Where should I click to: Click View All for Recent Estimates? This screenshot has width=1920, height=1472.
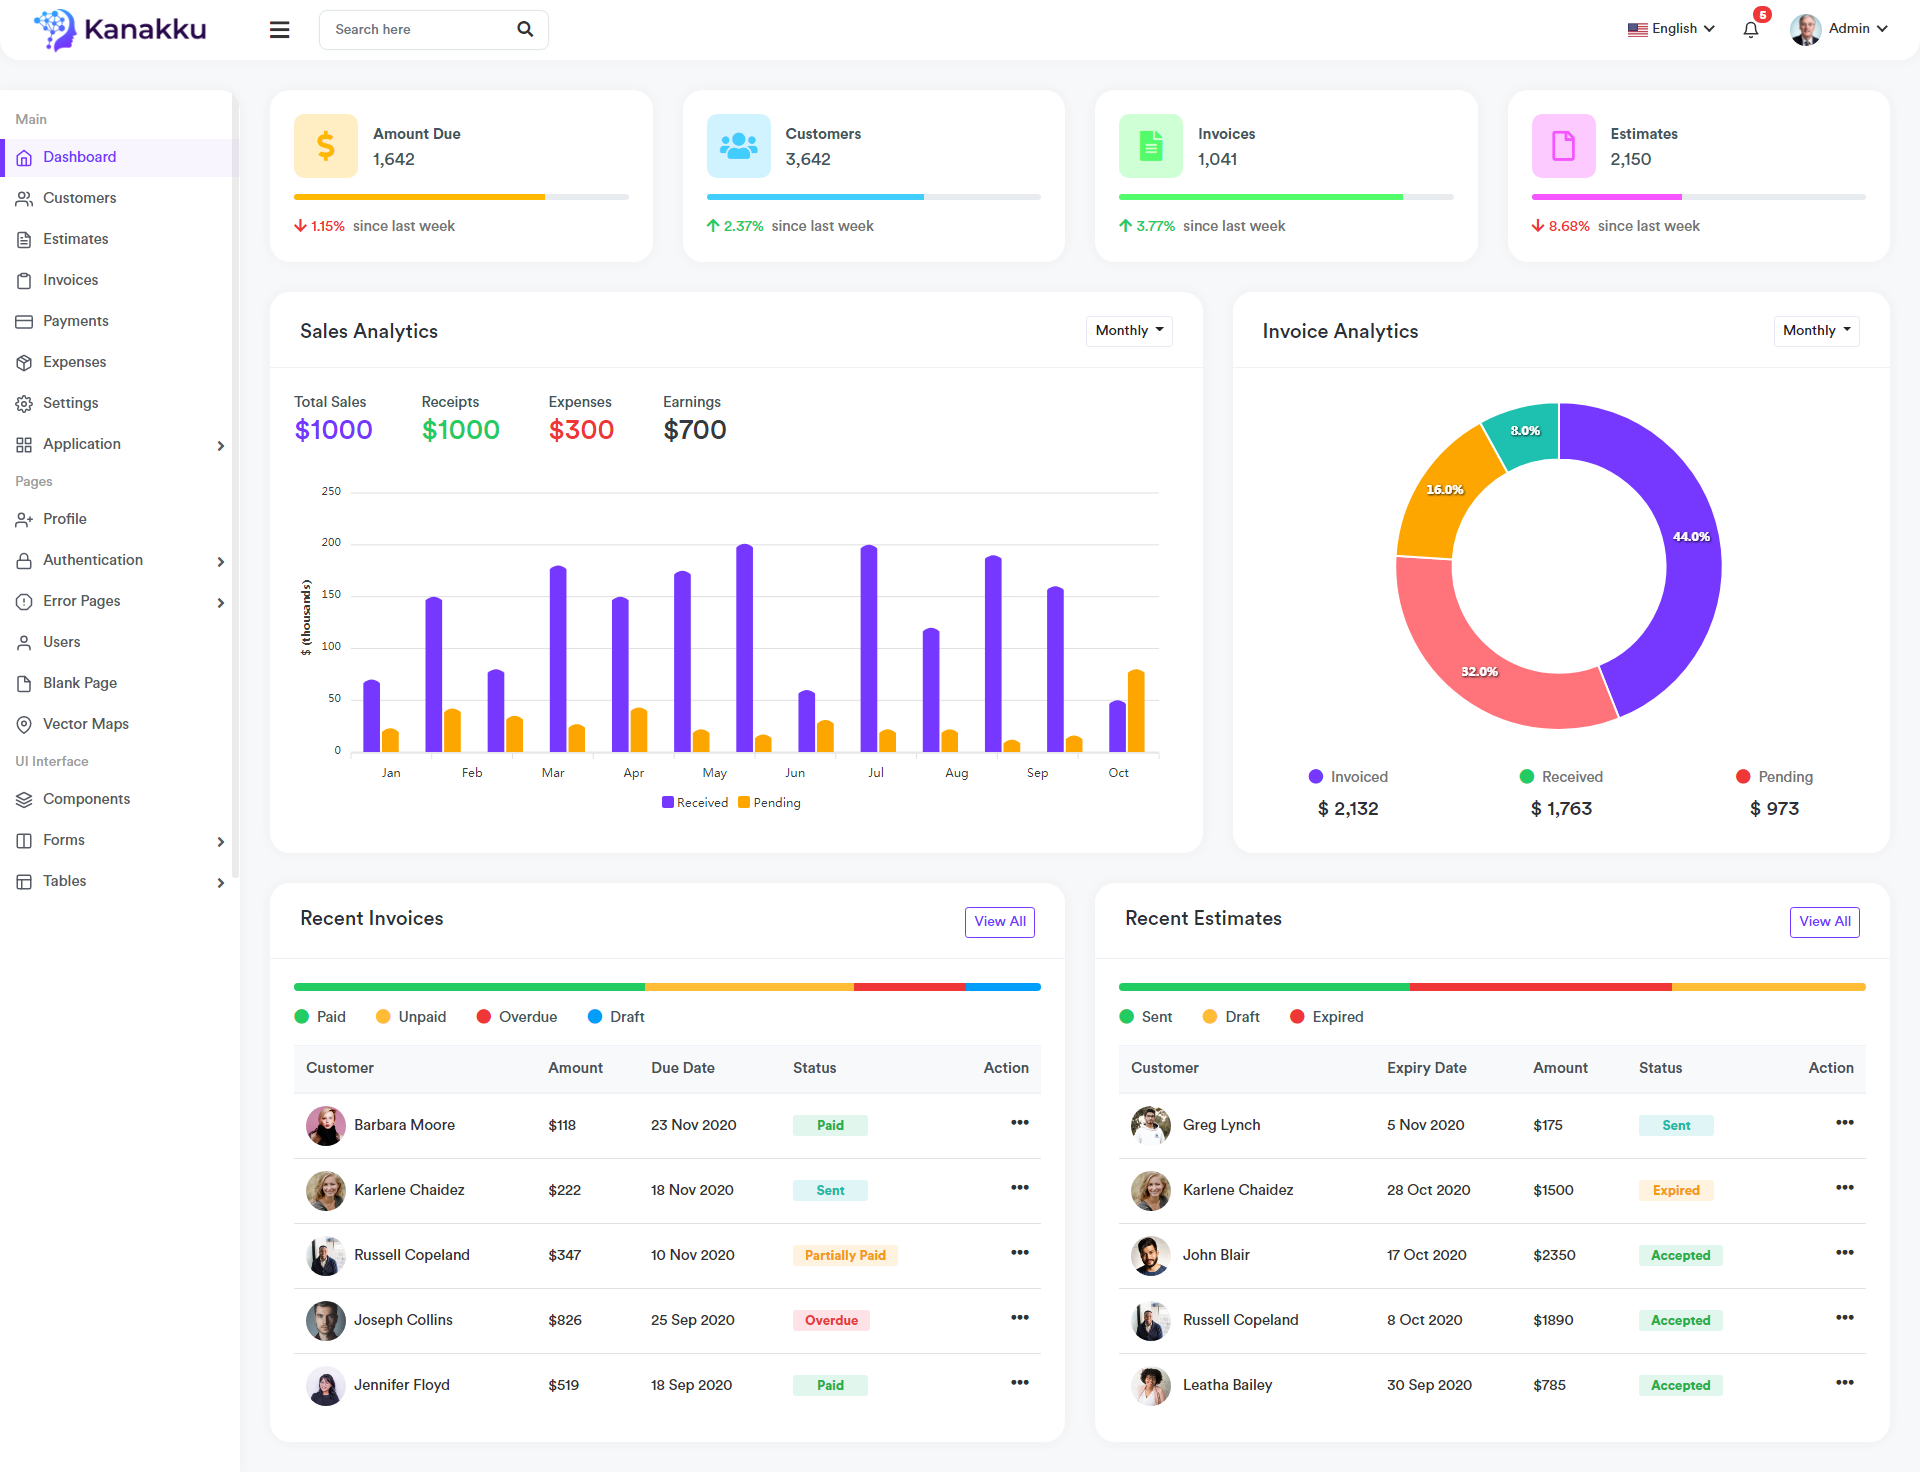click(x=1824, y=922)
